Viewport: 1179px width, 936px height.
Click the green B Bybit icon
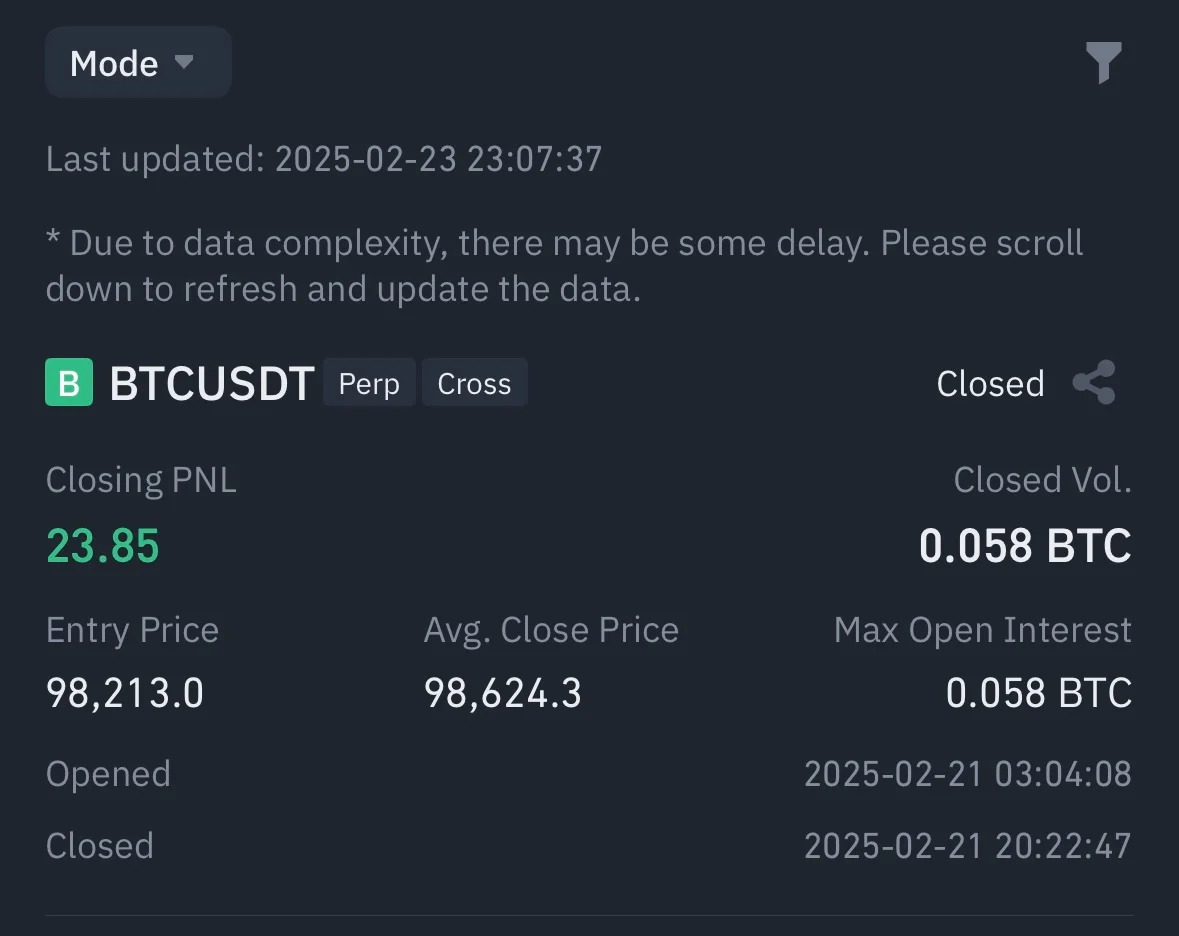pos(69,383)
